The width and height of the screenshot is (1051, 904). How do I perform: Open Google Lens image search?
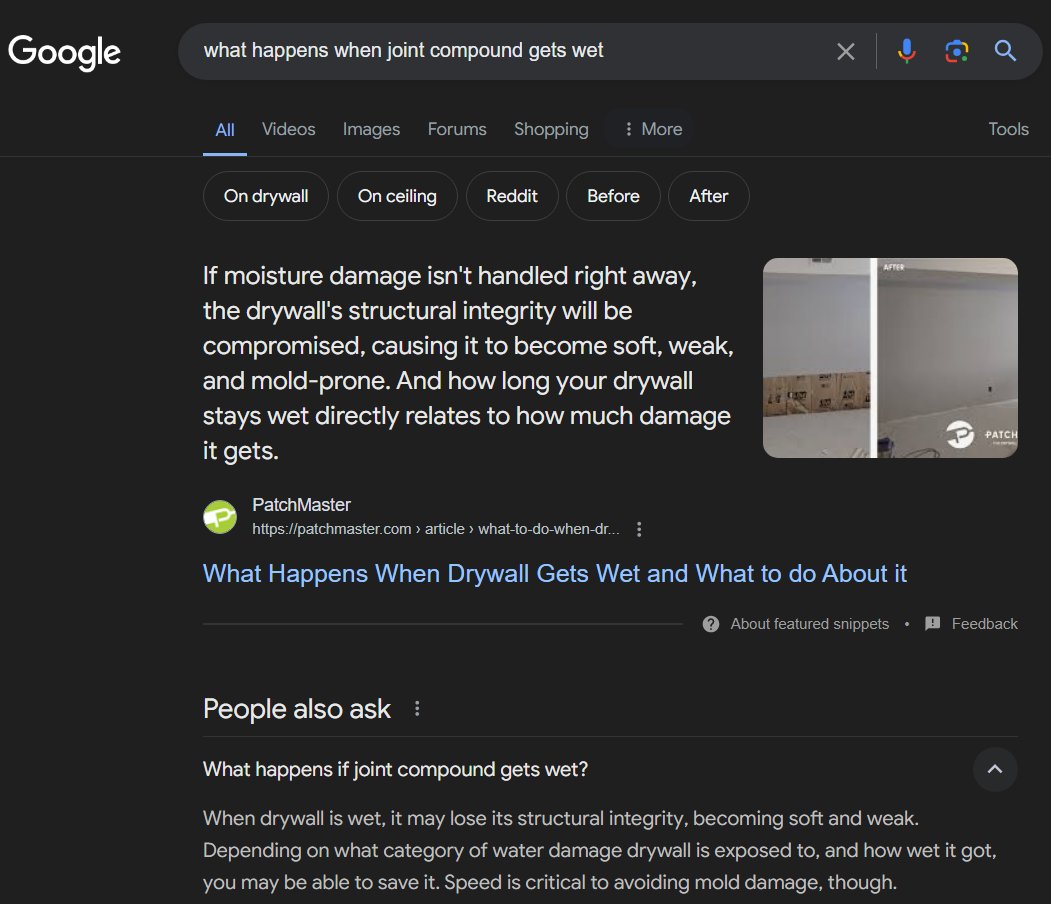956,51
